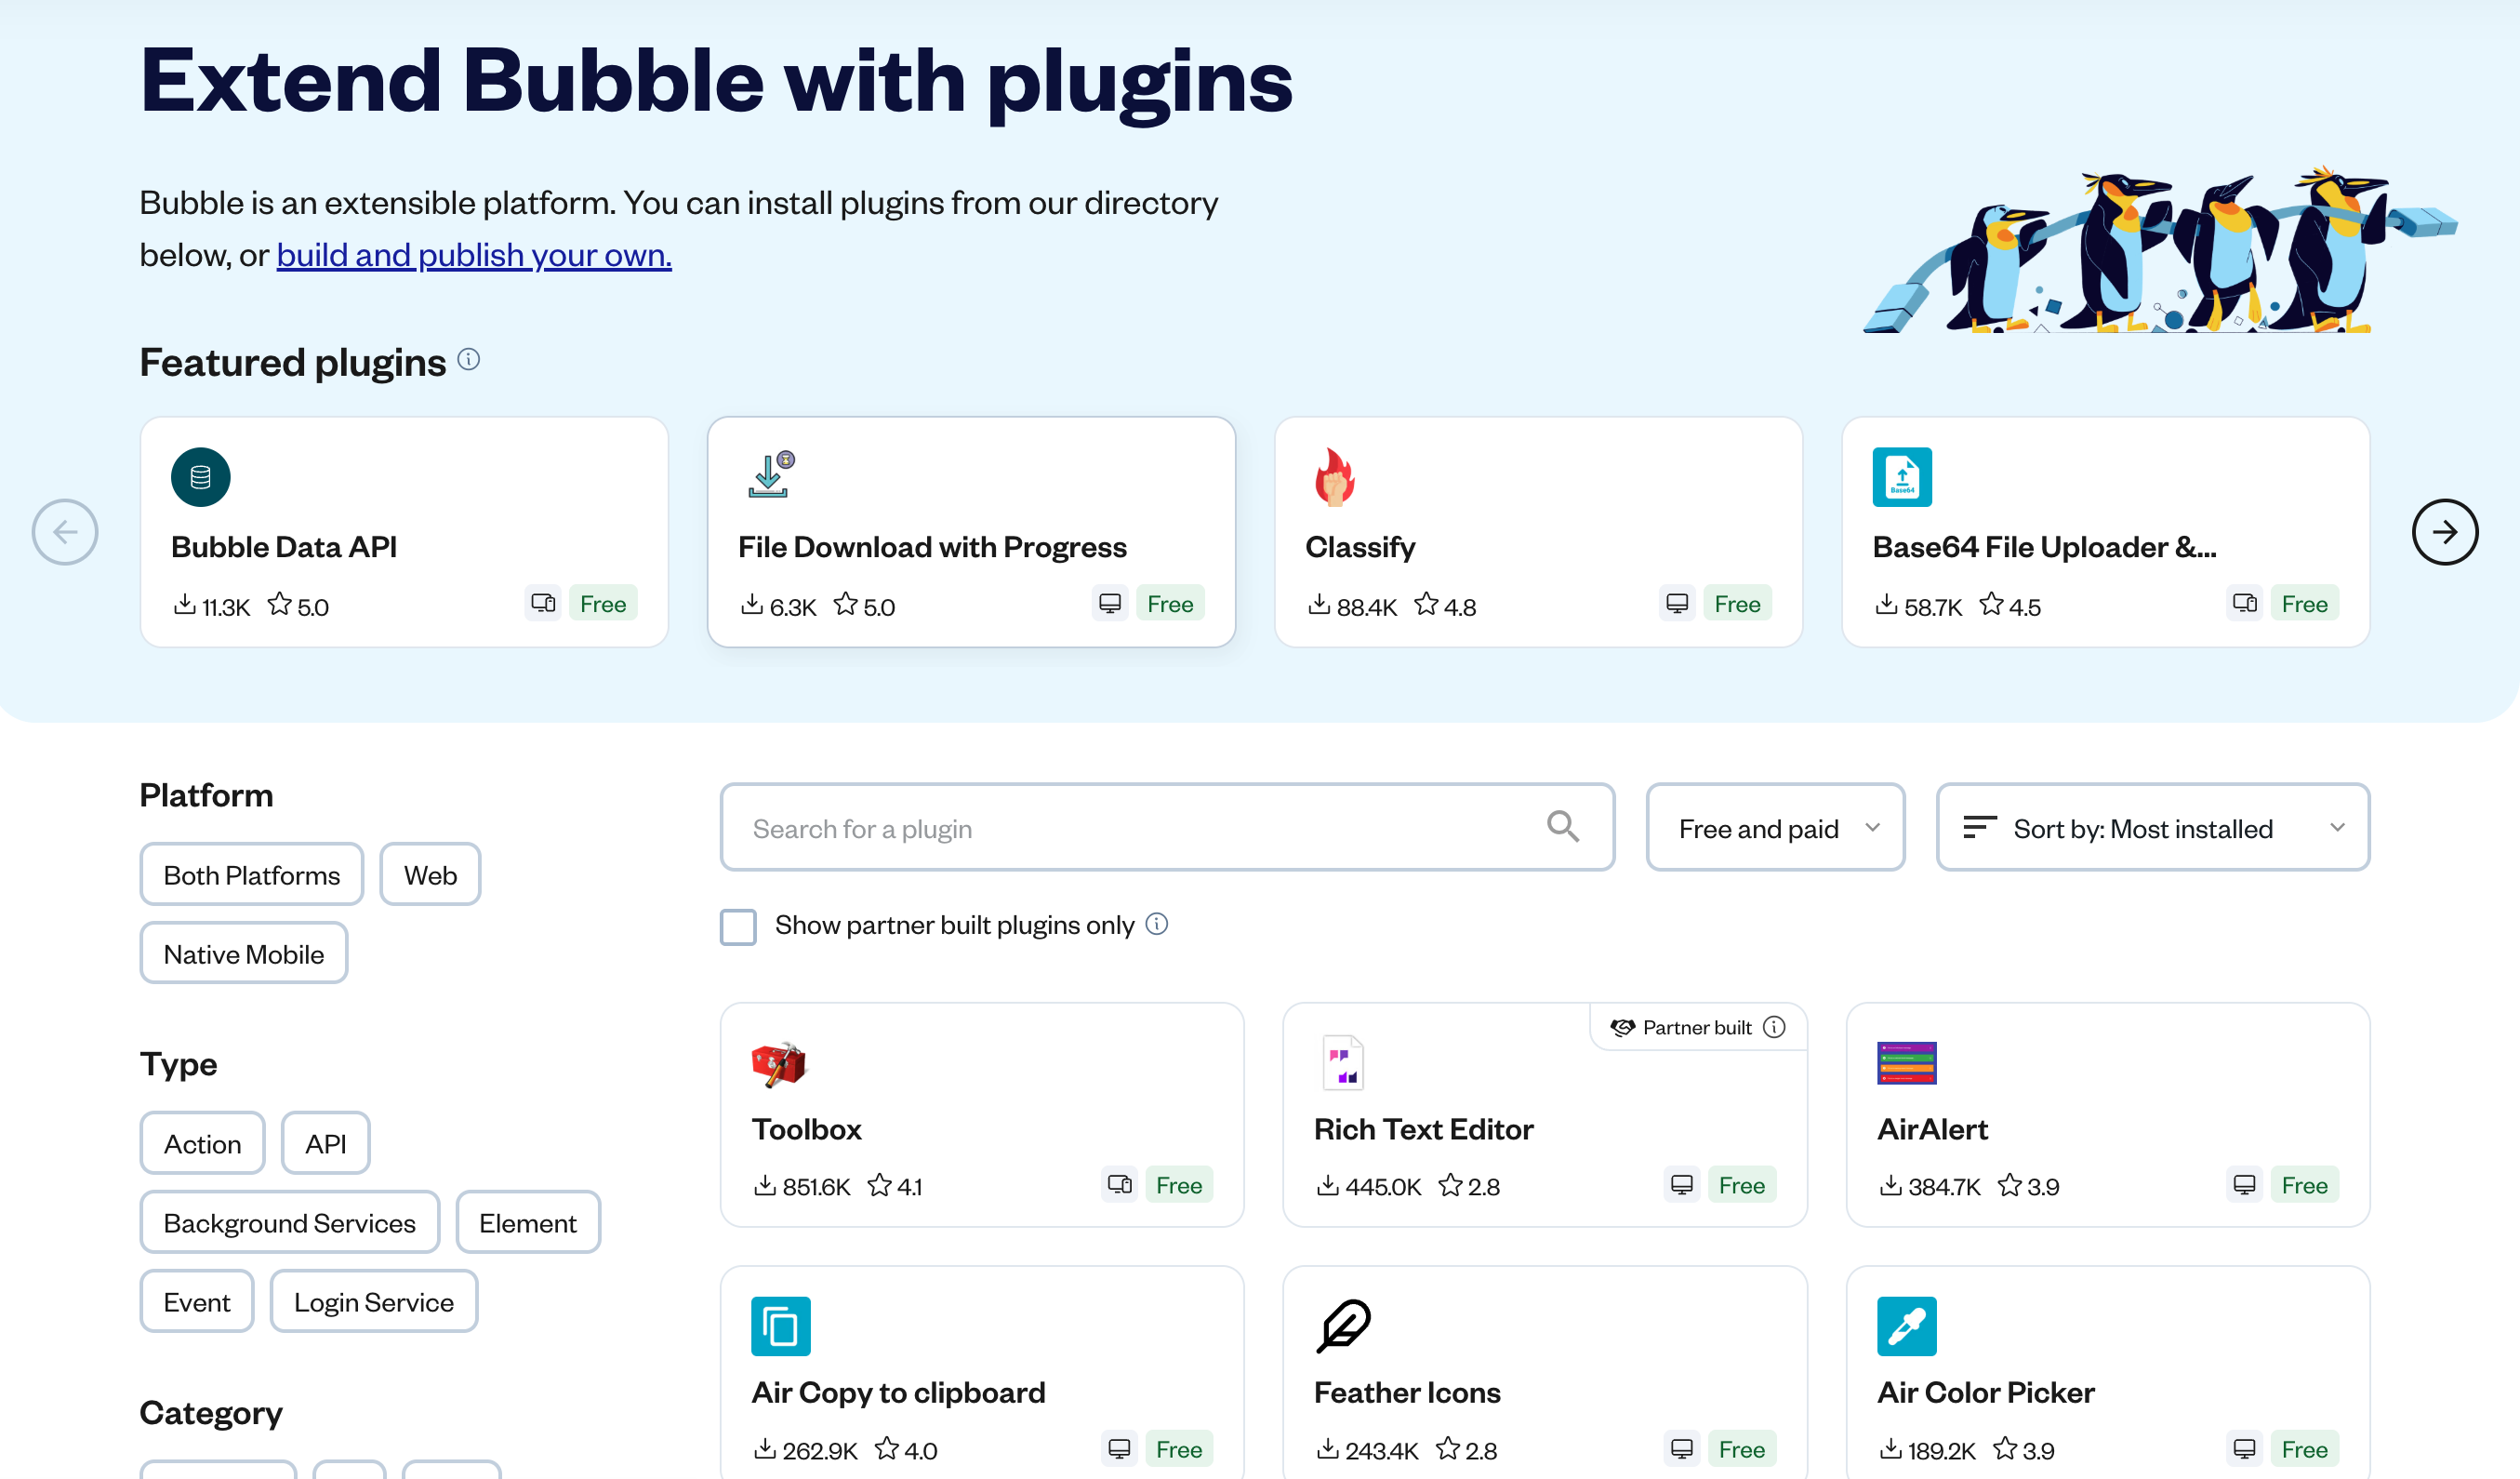Click the File Download with Progress download icon
This screenshot has height=1479, width=2520.
(x=768, y=476)
